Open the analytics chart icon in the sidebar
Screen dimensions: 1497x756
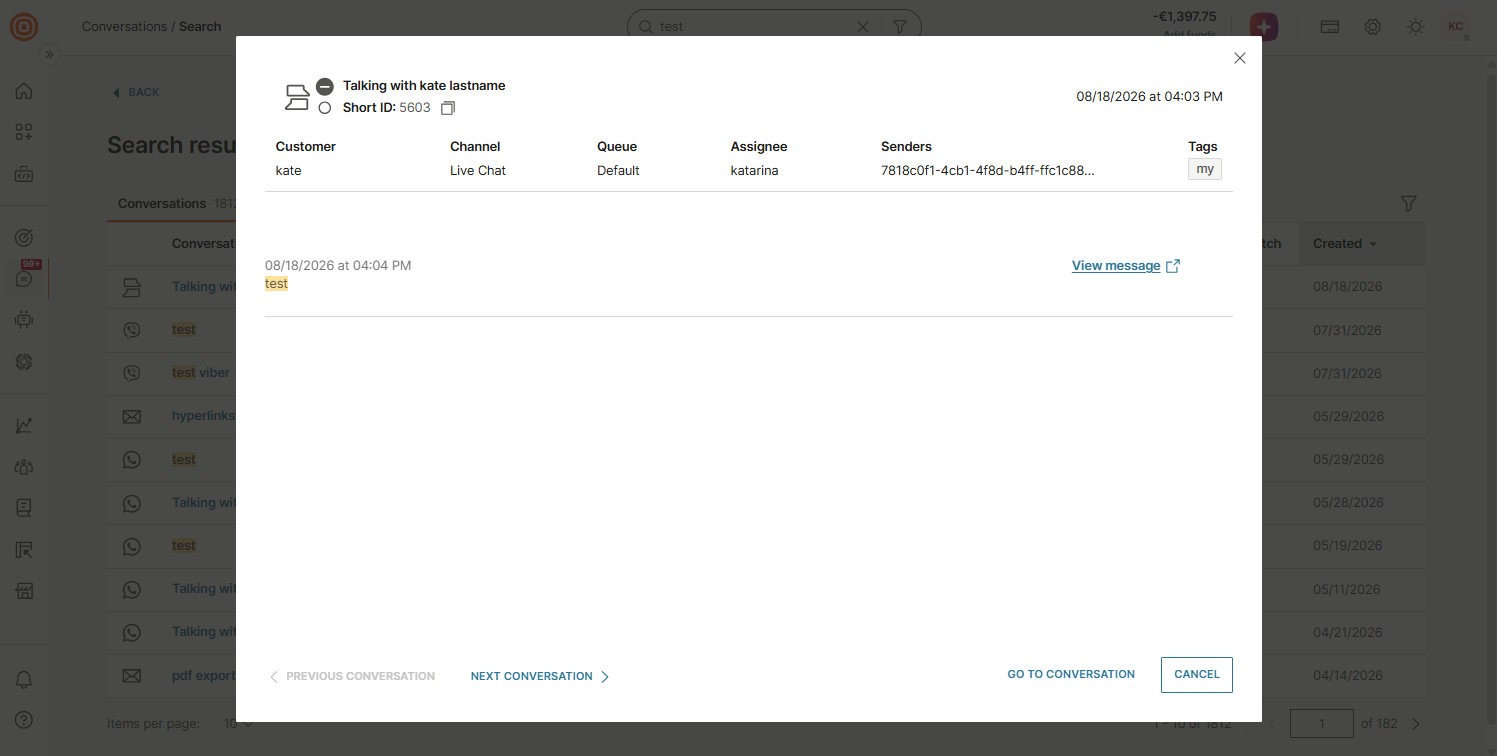[24, 425]
